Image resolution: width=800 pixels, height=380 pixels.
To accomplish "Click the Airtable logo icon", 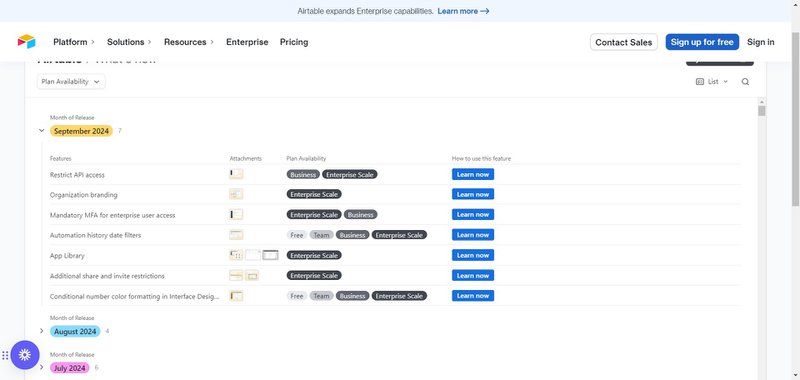I will click(27, 42).
